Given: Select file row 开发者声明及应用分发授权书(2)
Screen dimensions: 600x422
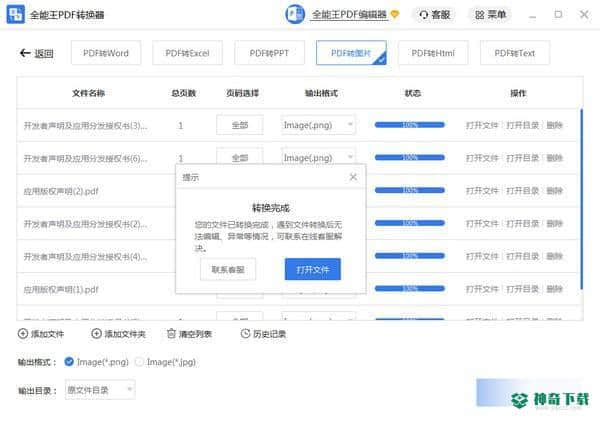Looking at the screenshot, I should 85,224.
